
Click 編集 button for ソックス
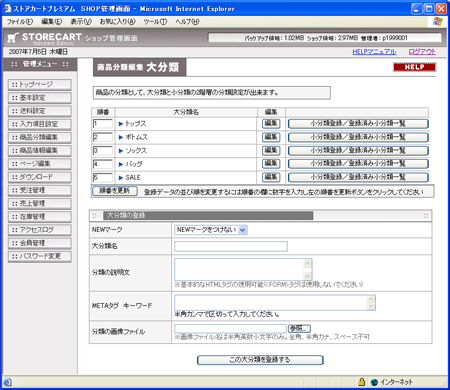pyautogui.click(x=271, y=150)
